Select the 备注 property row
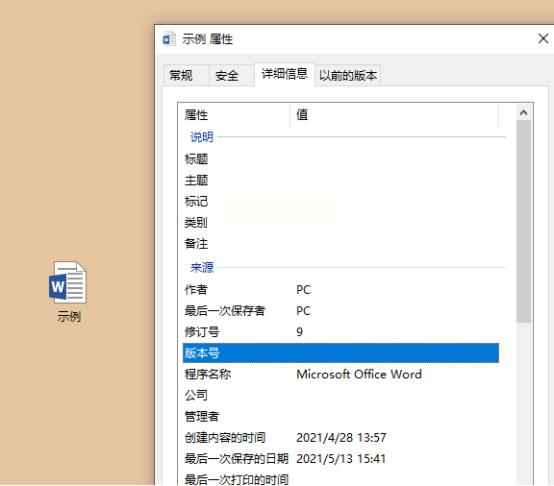The height and width of the screenshot is (486, 554). coord(341,244)
